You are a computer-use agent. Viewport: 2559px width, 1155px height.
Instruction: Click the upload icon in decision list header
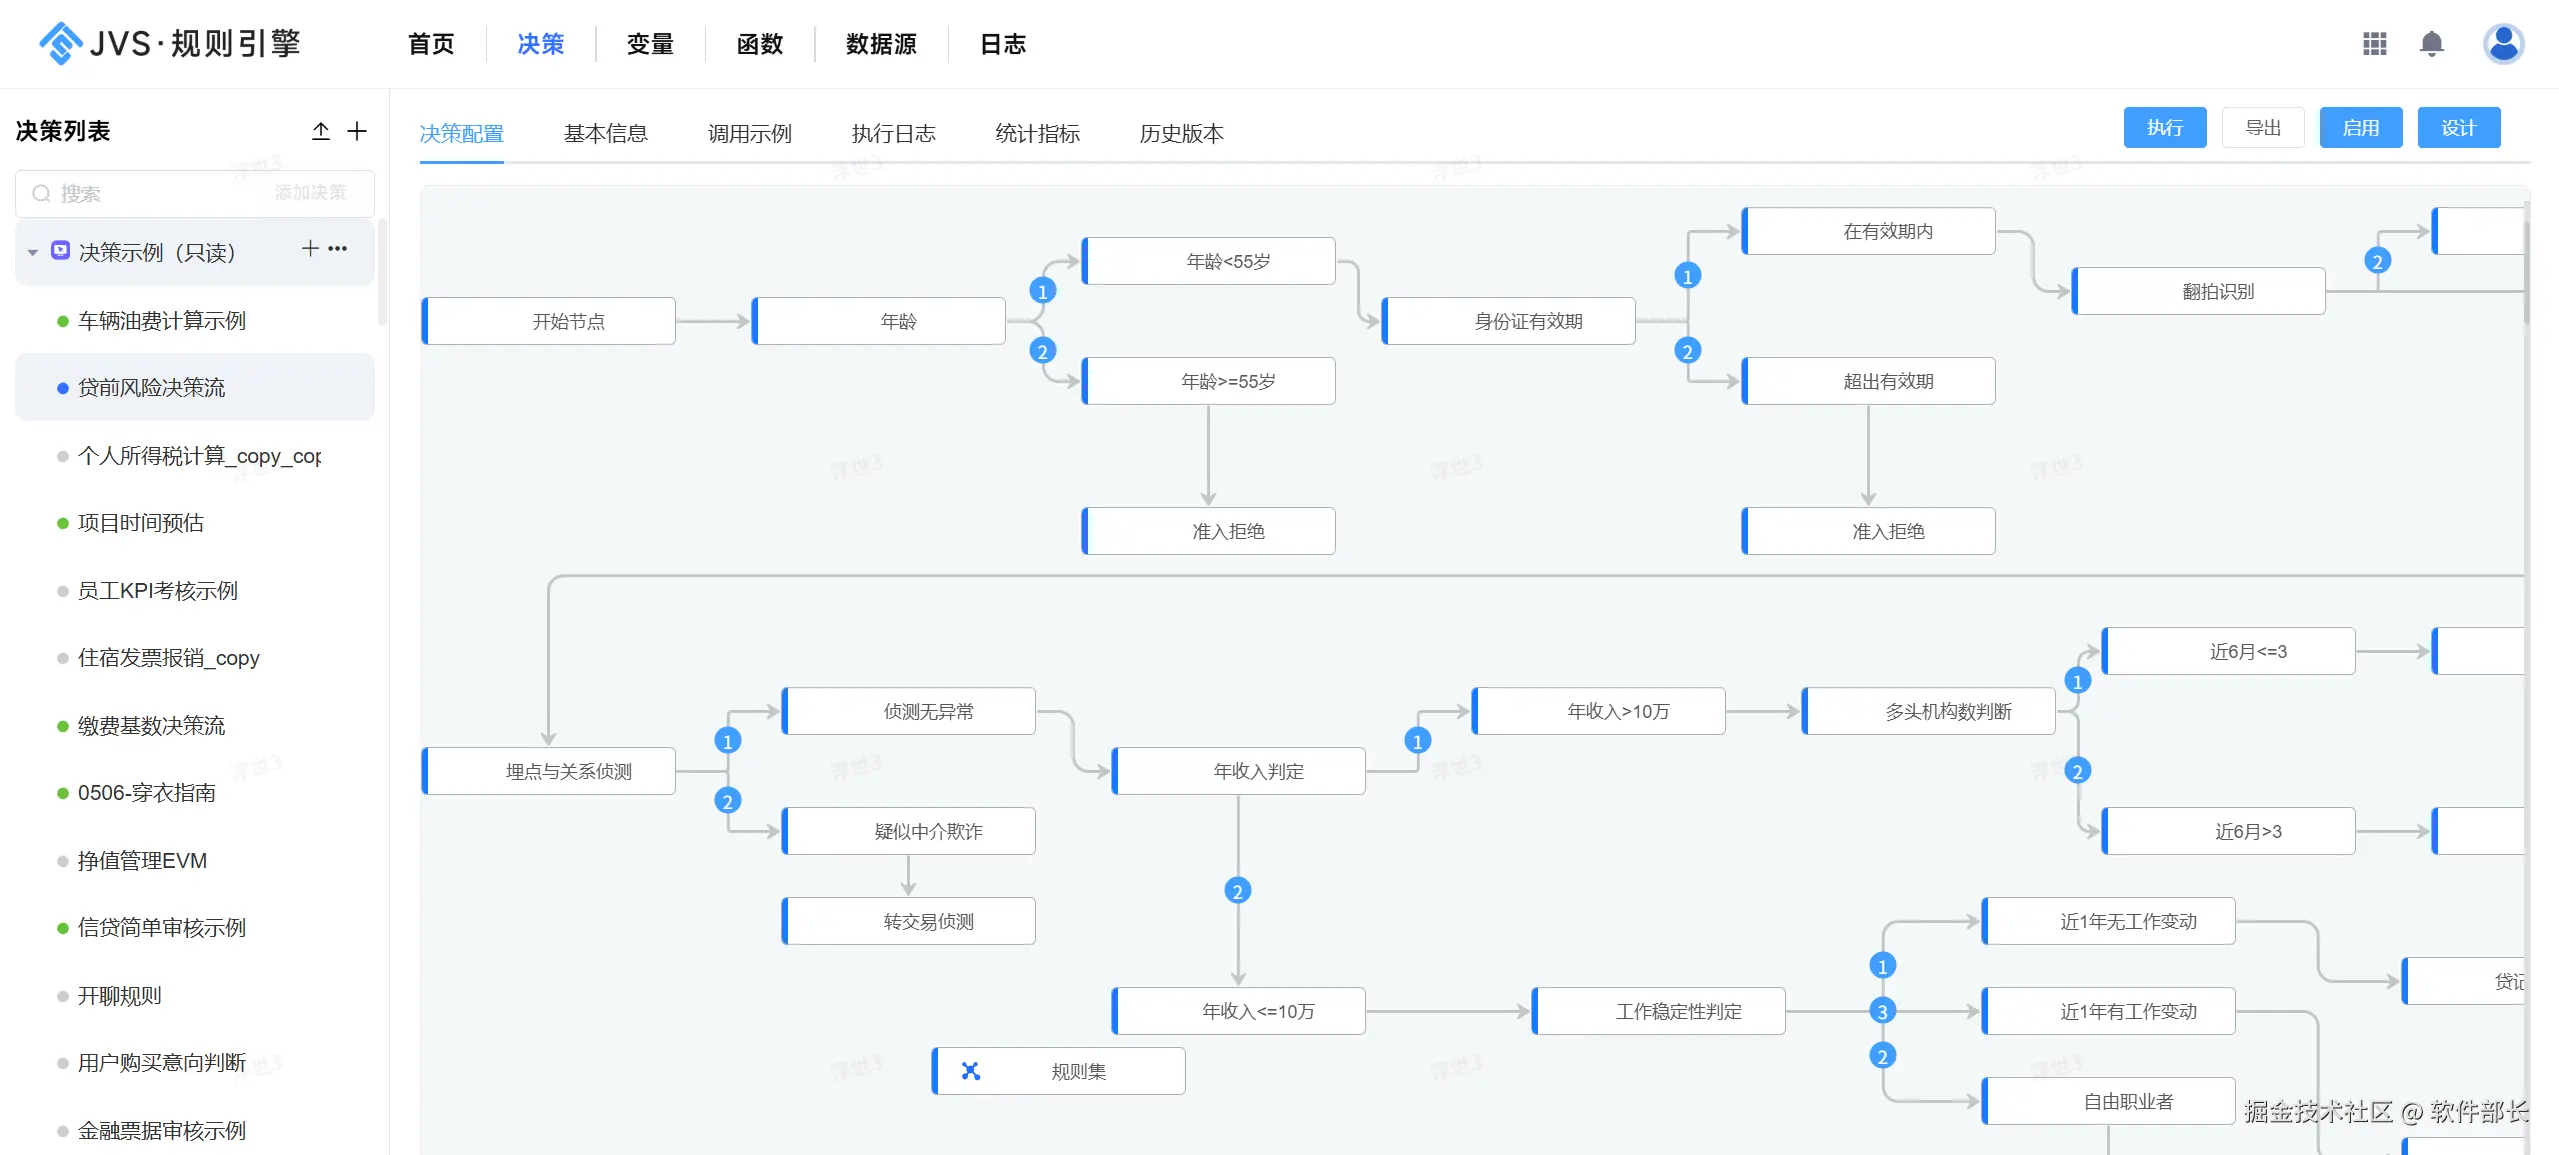321,131
